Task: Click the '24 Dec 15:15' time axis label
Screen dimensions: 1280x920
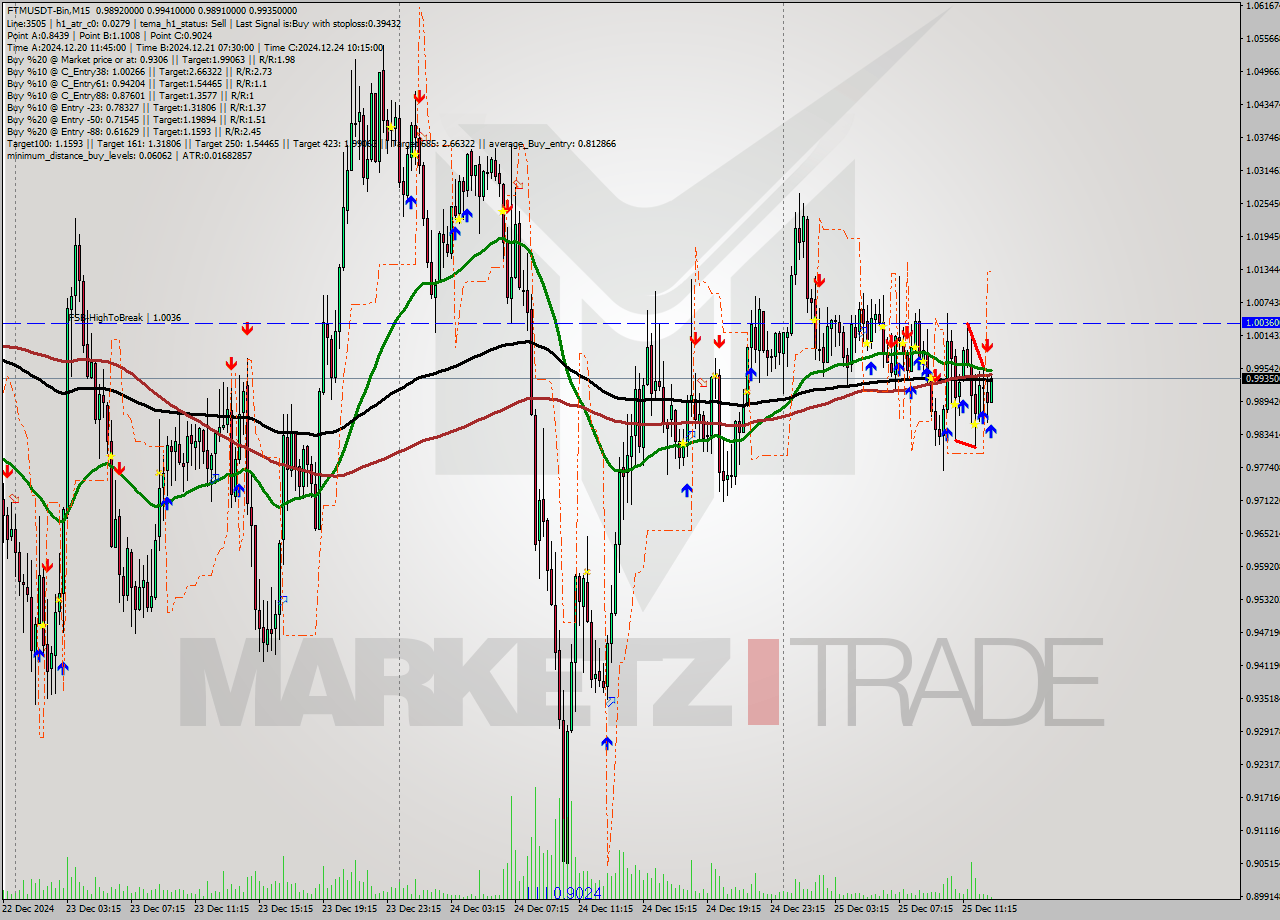Action: (669, 909)
